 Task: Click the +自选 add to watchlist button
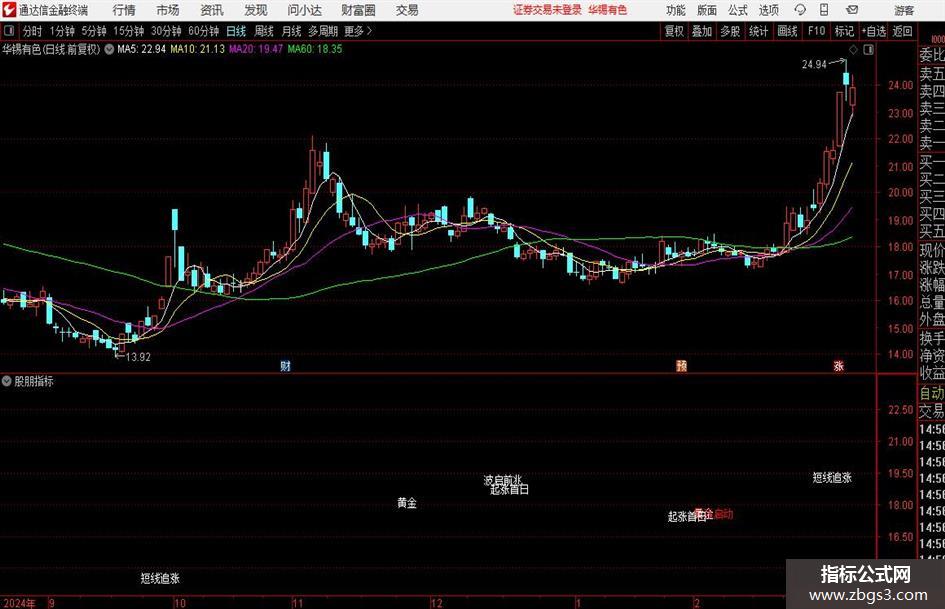click(x=874, y=31)
